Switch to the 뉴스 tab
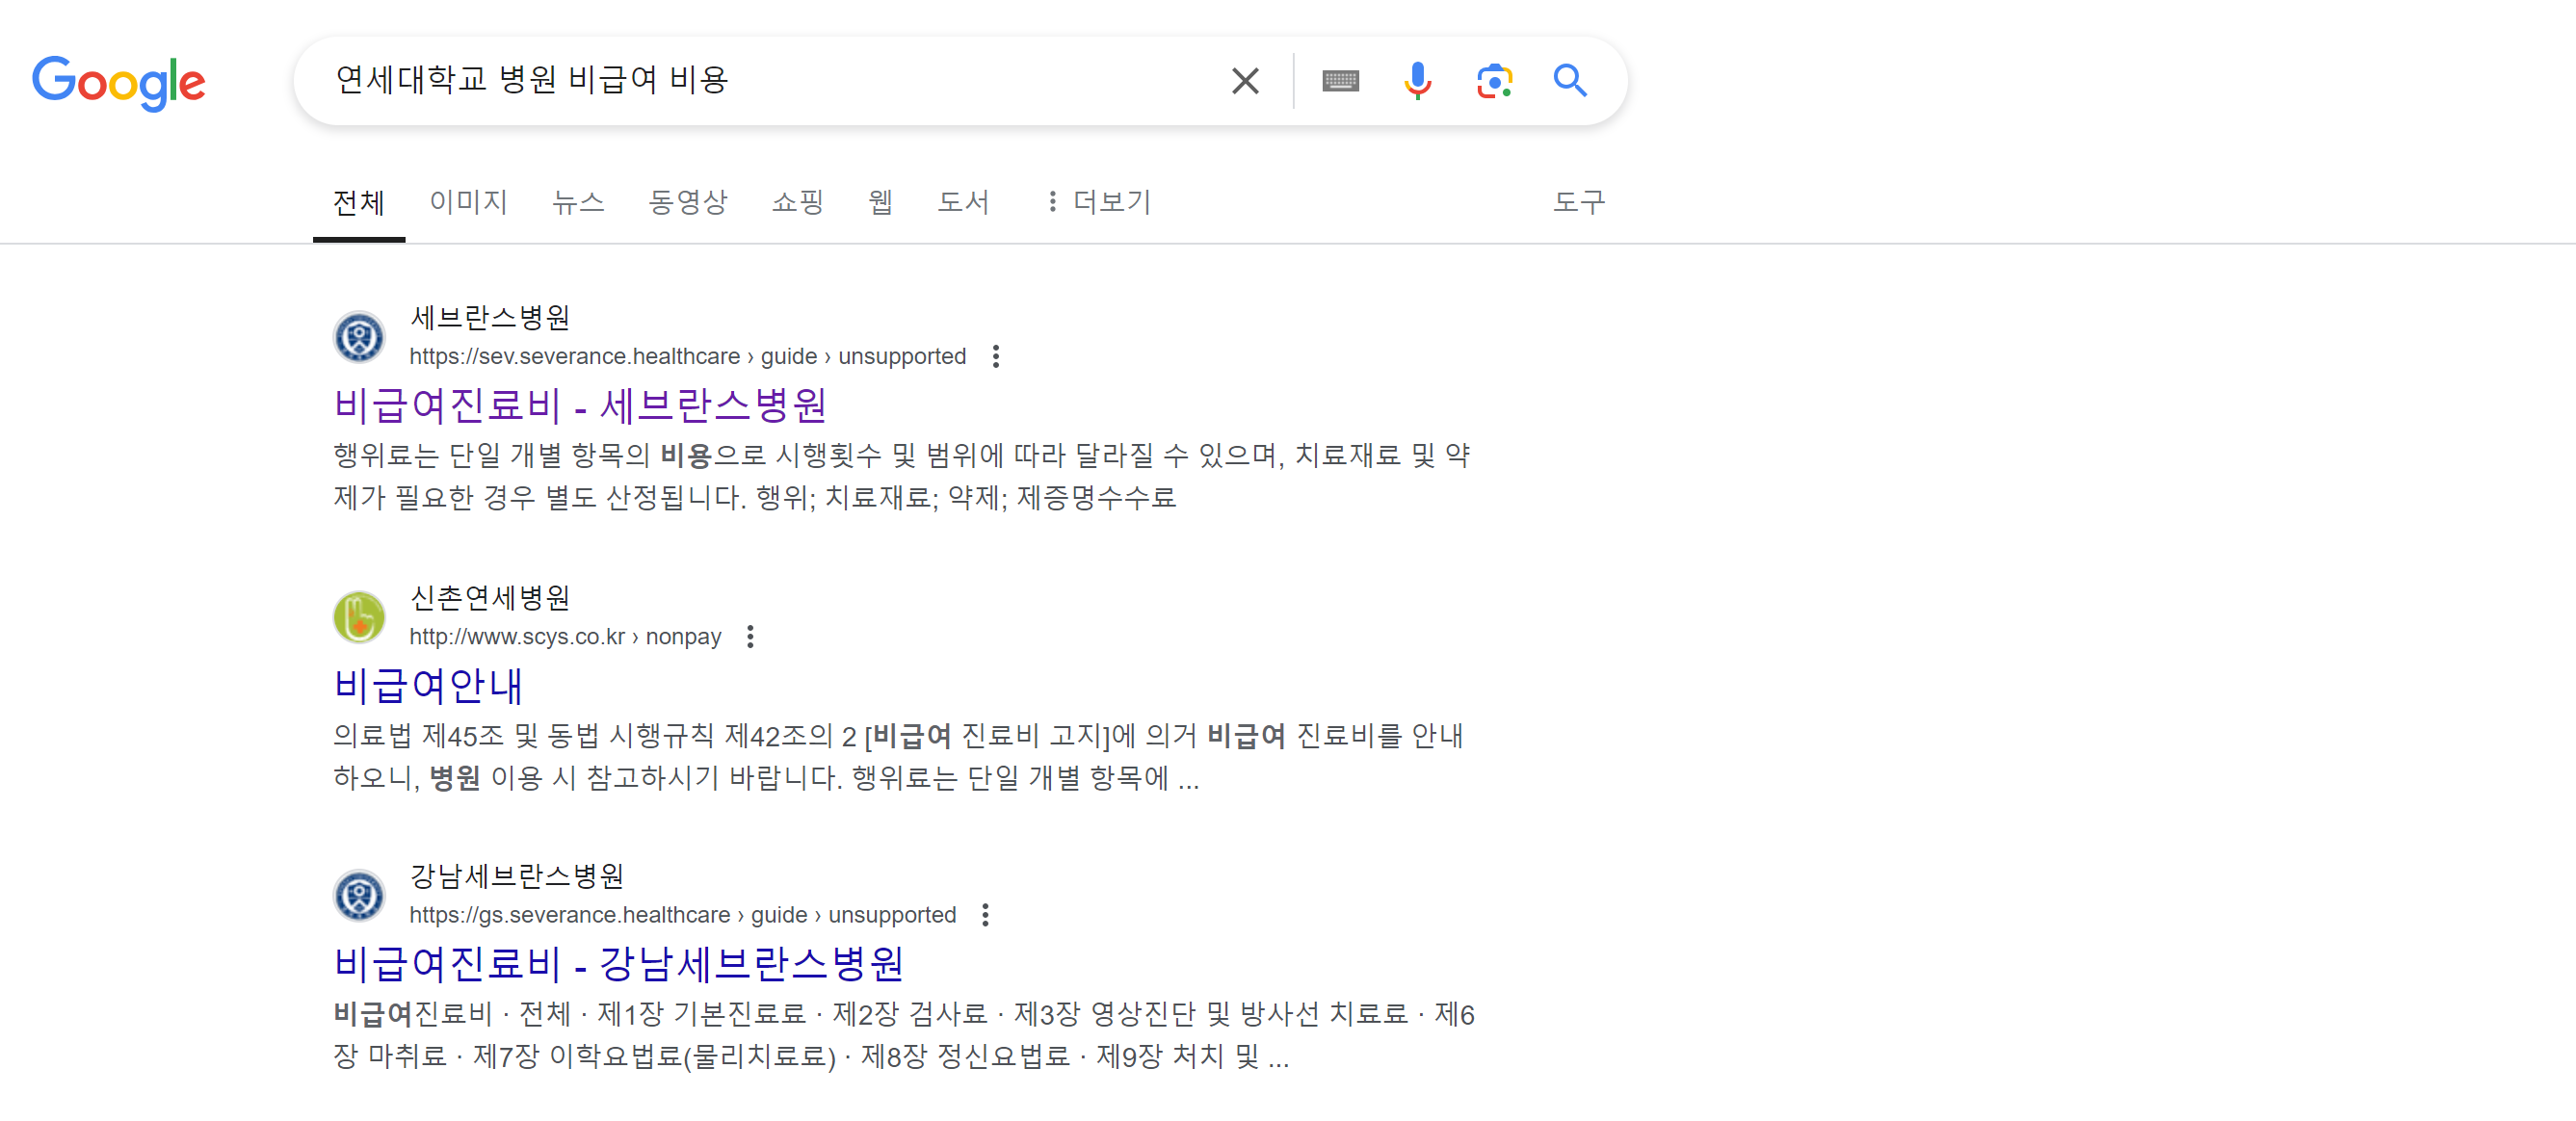This screenshot has height=1121, width=2576. click(x=579, y=203)
